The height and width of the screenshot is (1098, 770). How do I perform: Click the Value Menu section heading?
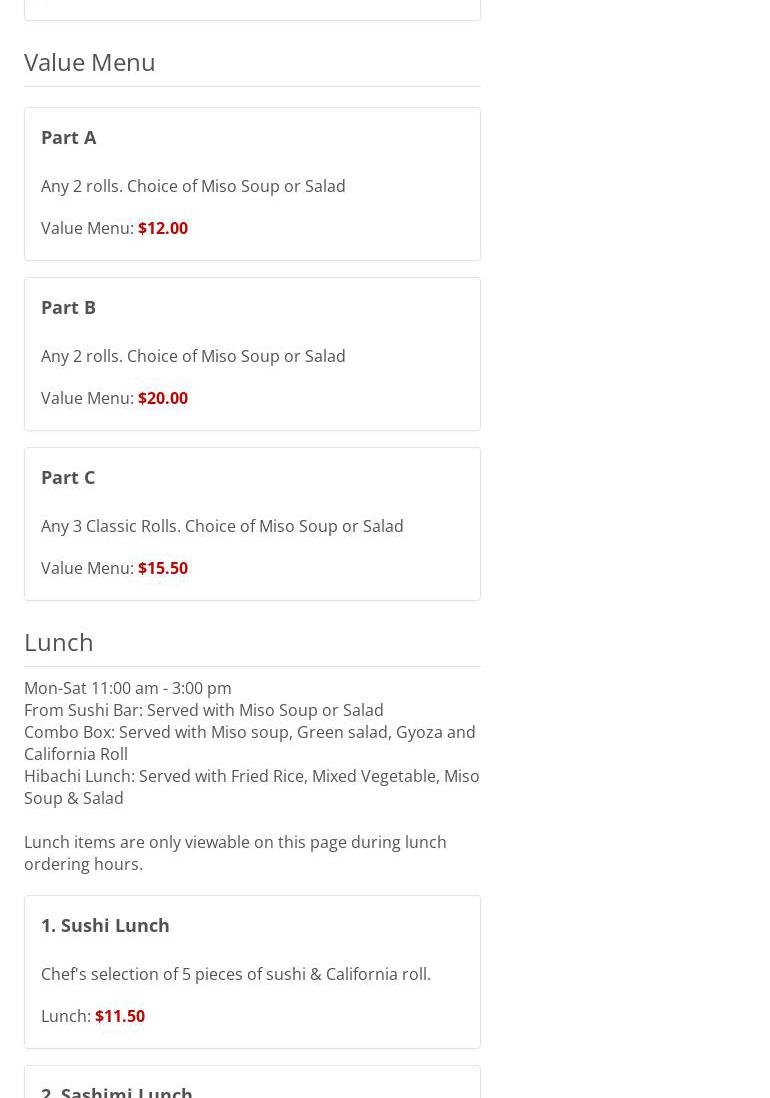click(90, 62)
